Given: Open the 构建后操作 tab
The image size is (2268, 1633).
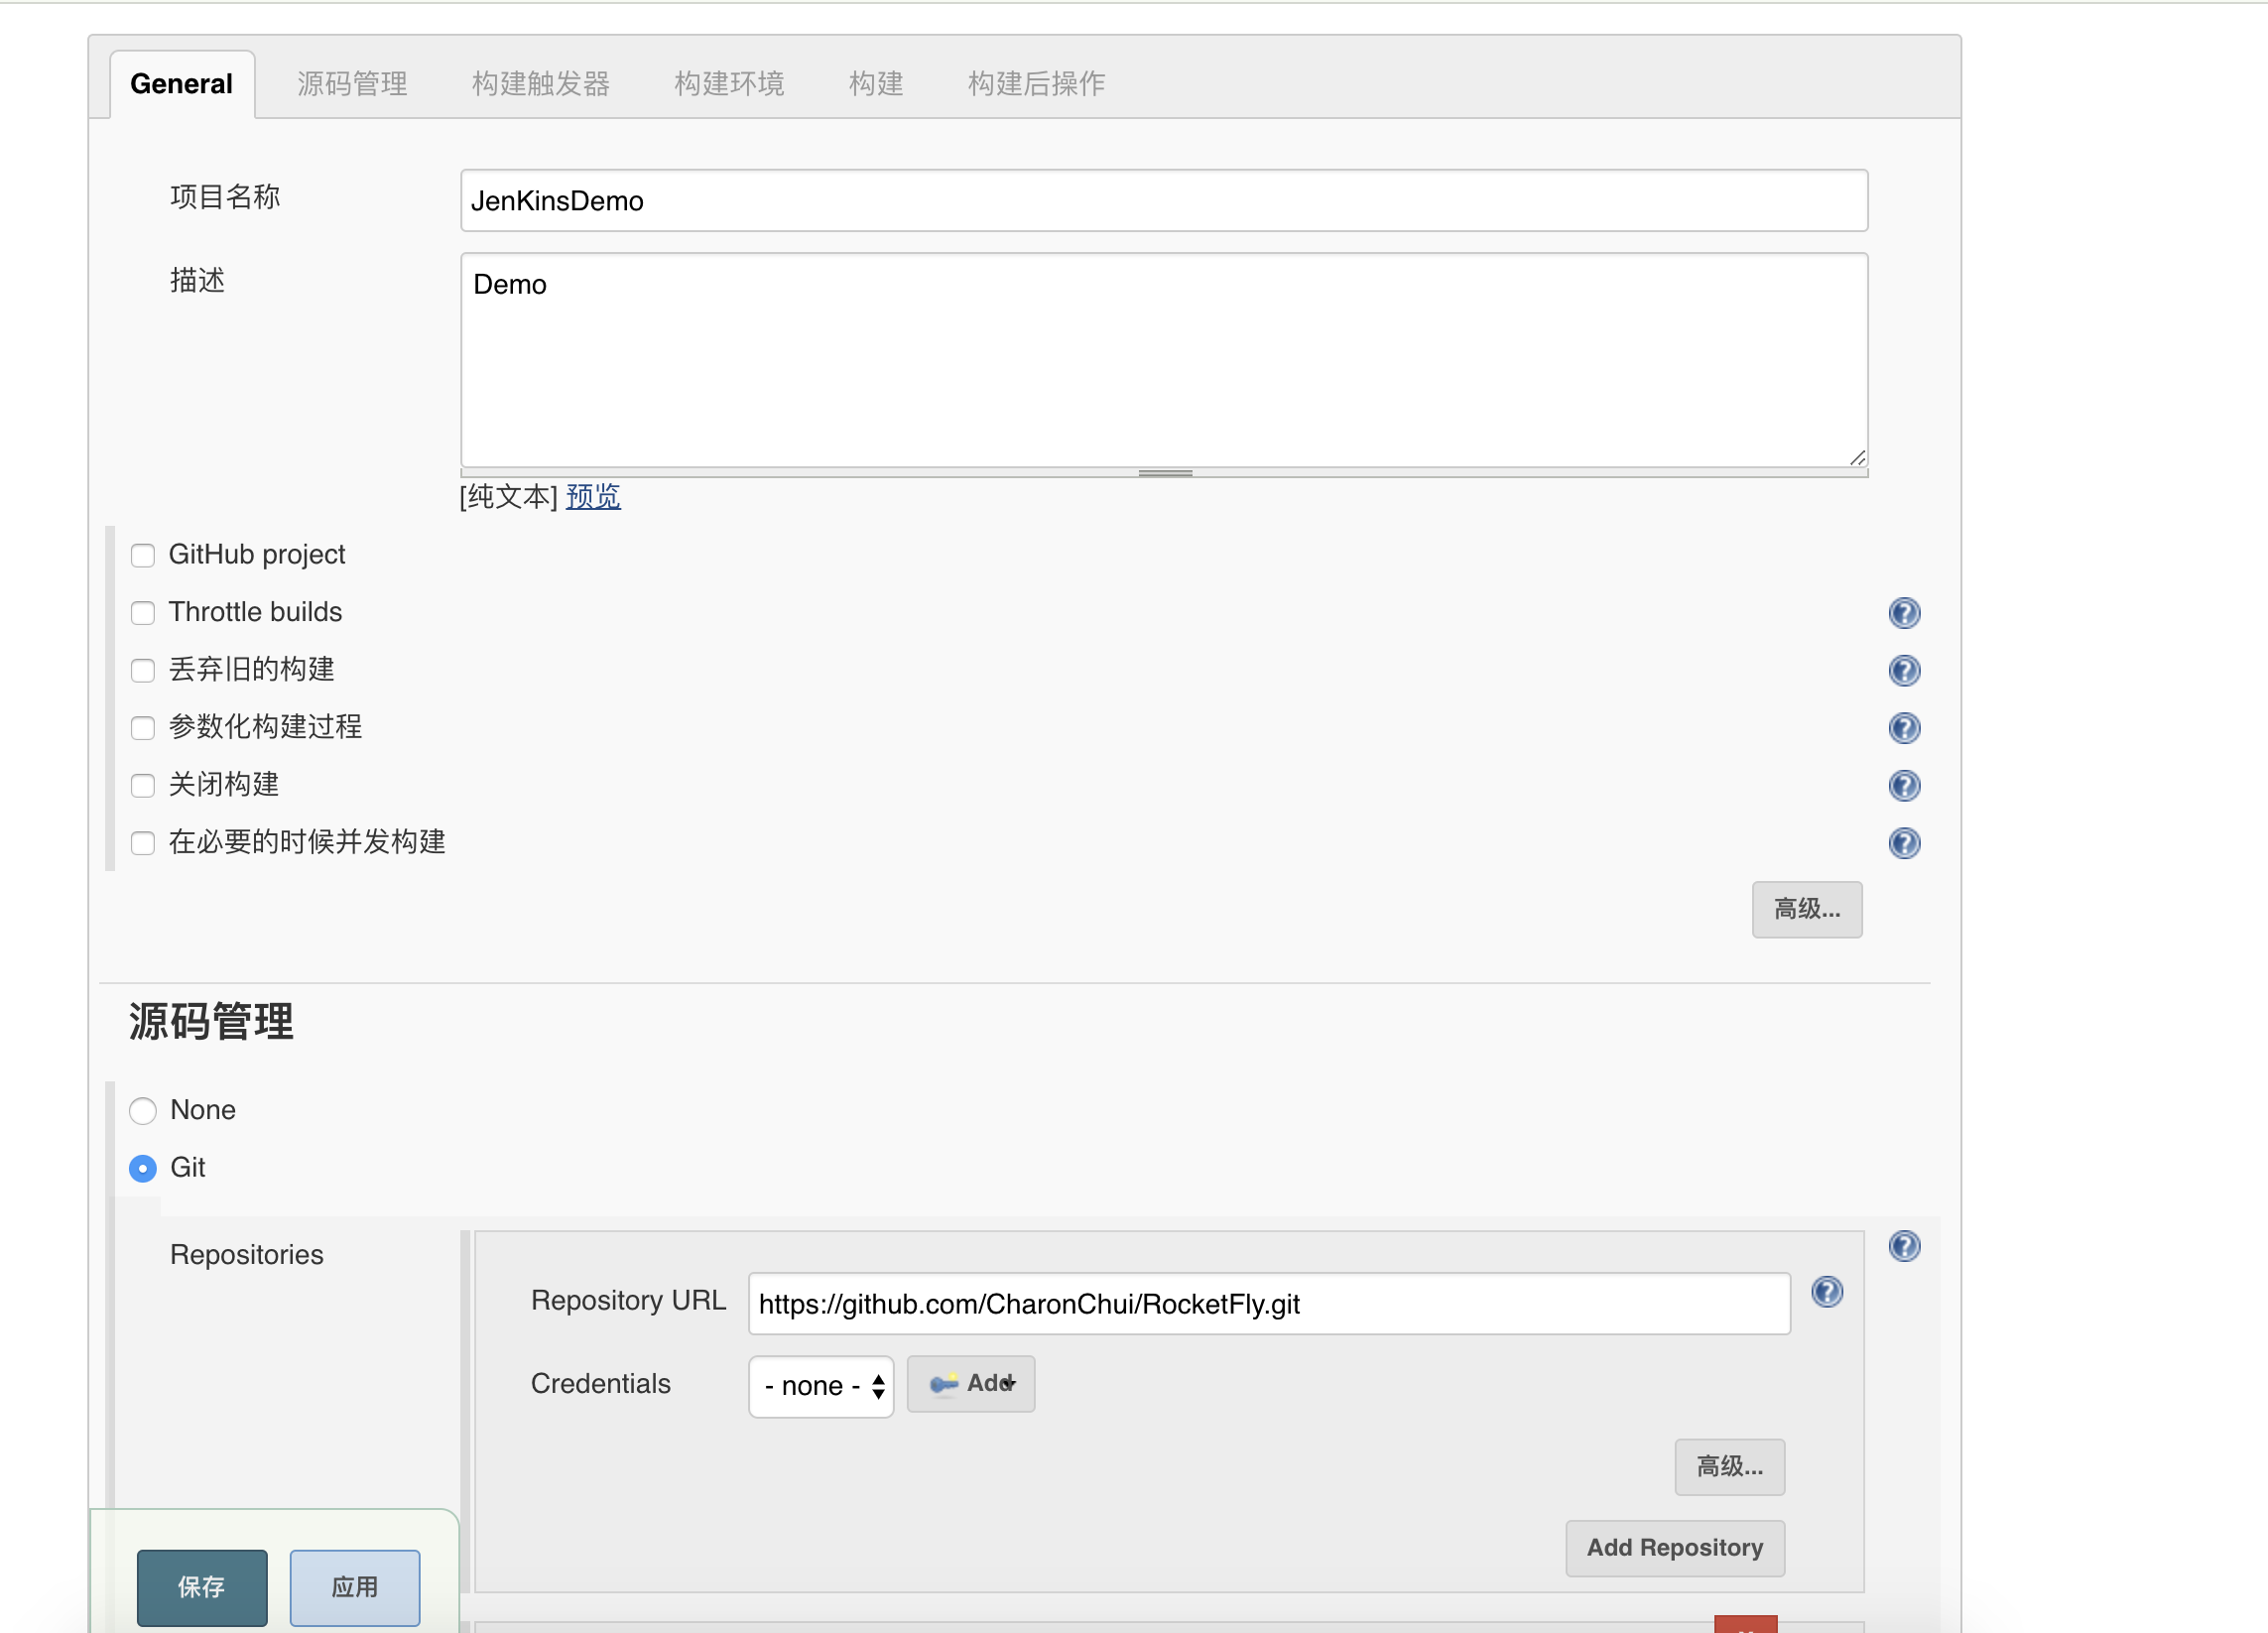Looking at the screenshot, I should click(1036, 84).
